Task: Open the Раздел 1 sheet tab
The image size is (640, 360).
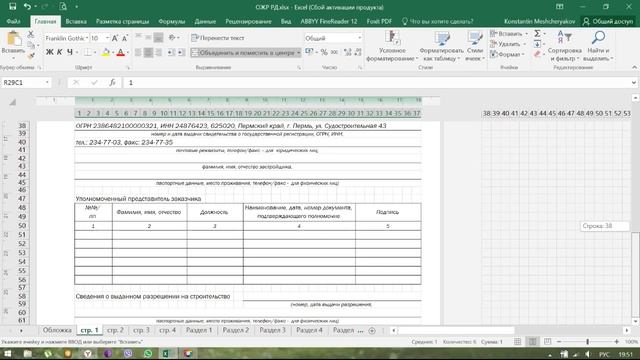Action: point(199,330)
